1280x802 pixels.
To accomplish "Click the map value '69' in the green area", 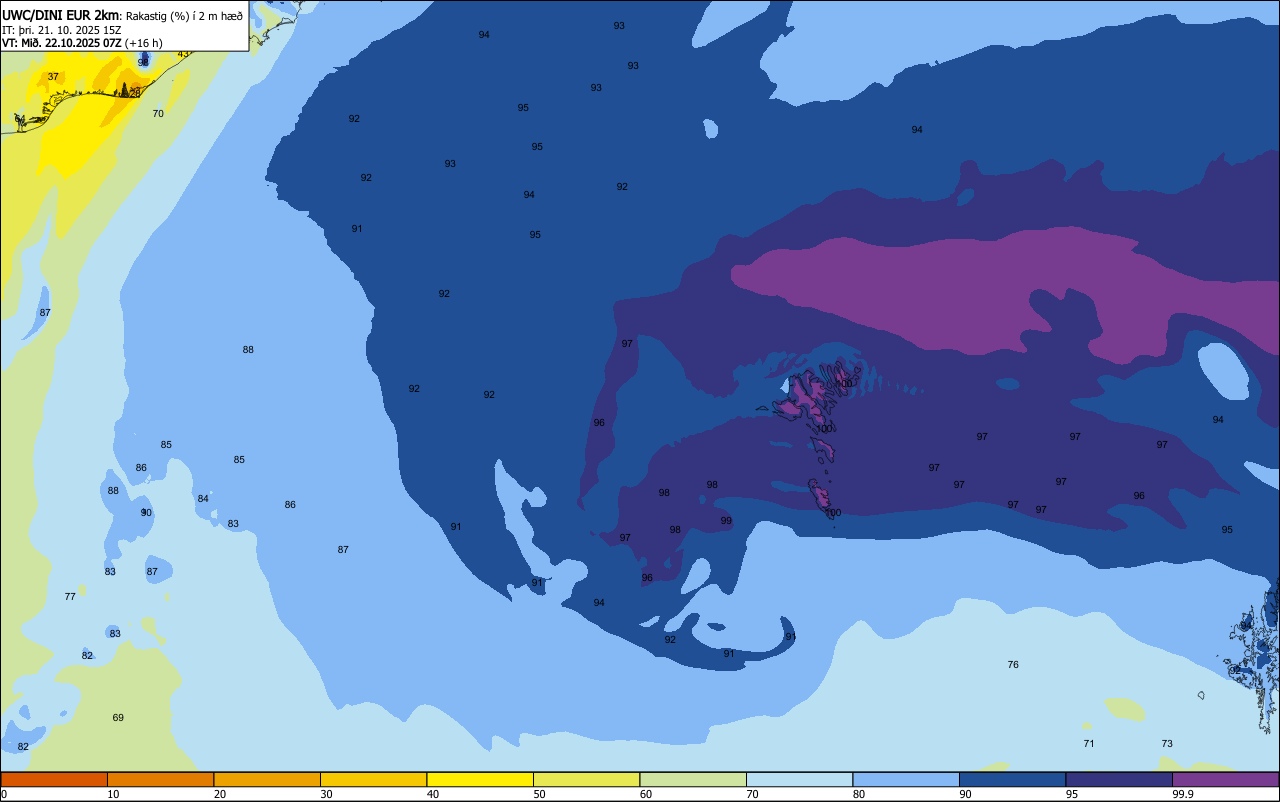I will pos(118,717).
